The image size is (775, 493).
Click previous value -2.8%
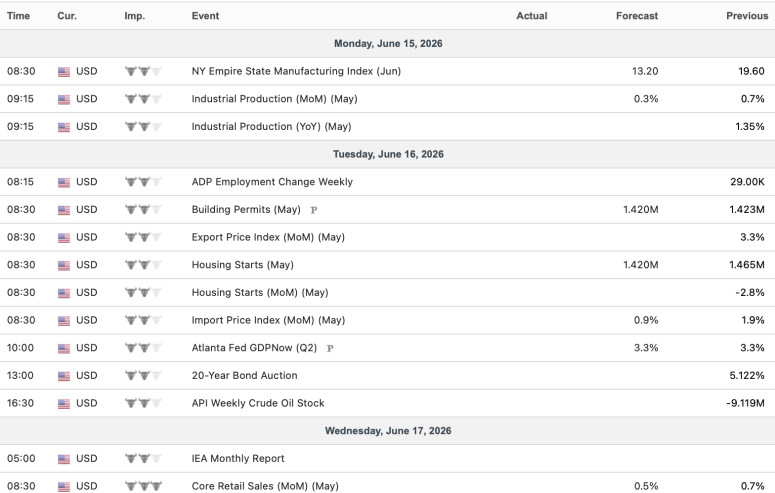click(x=750, y=293)
